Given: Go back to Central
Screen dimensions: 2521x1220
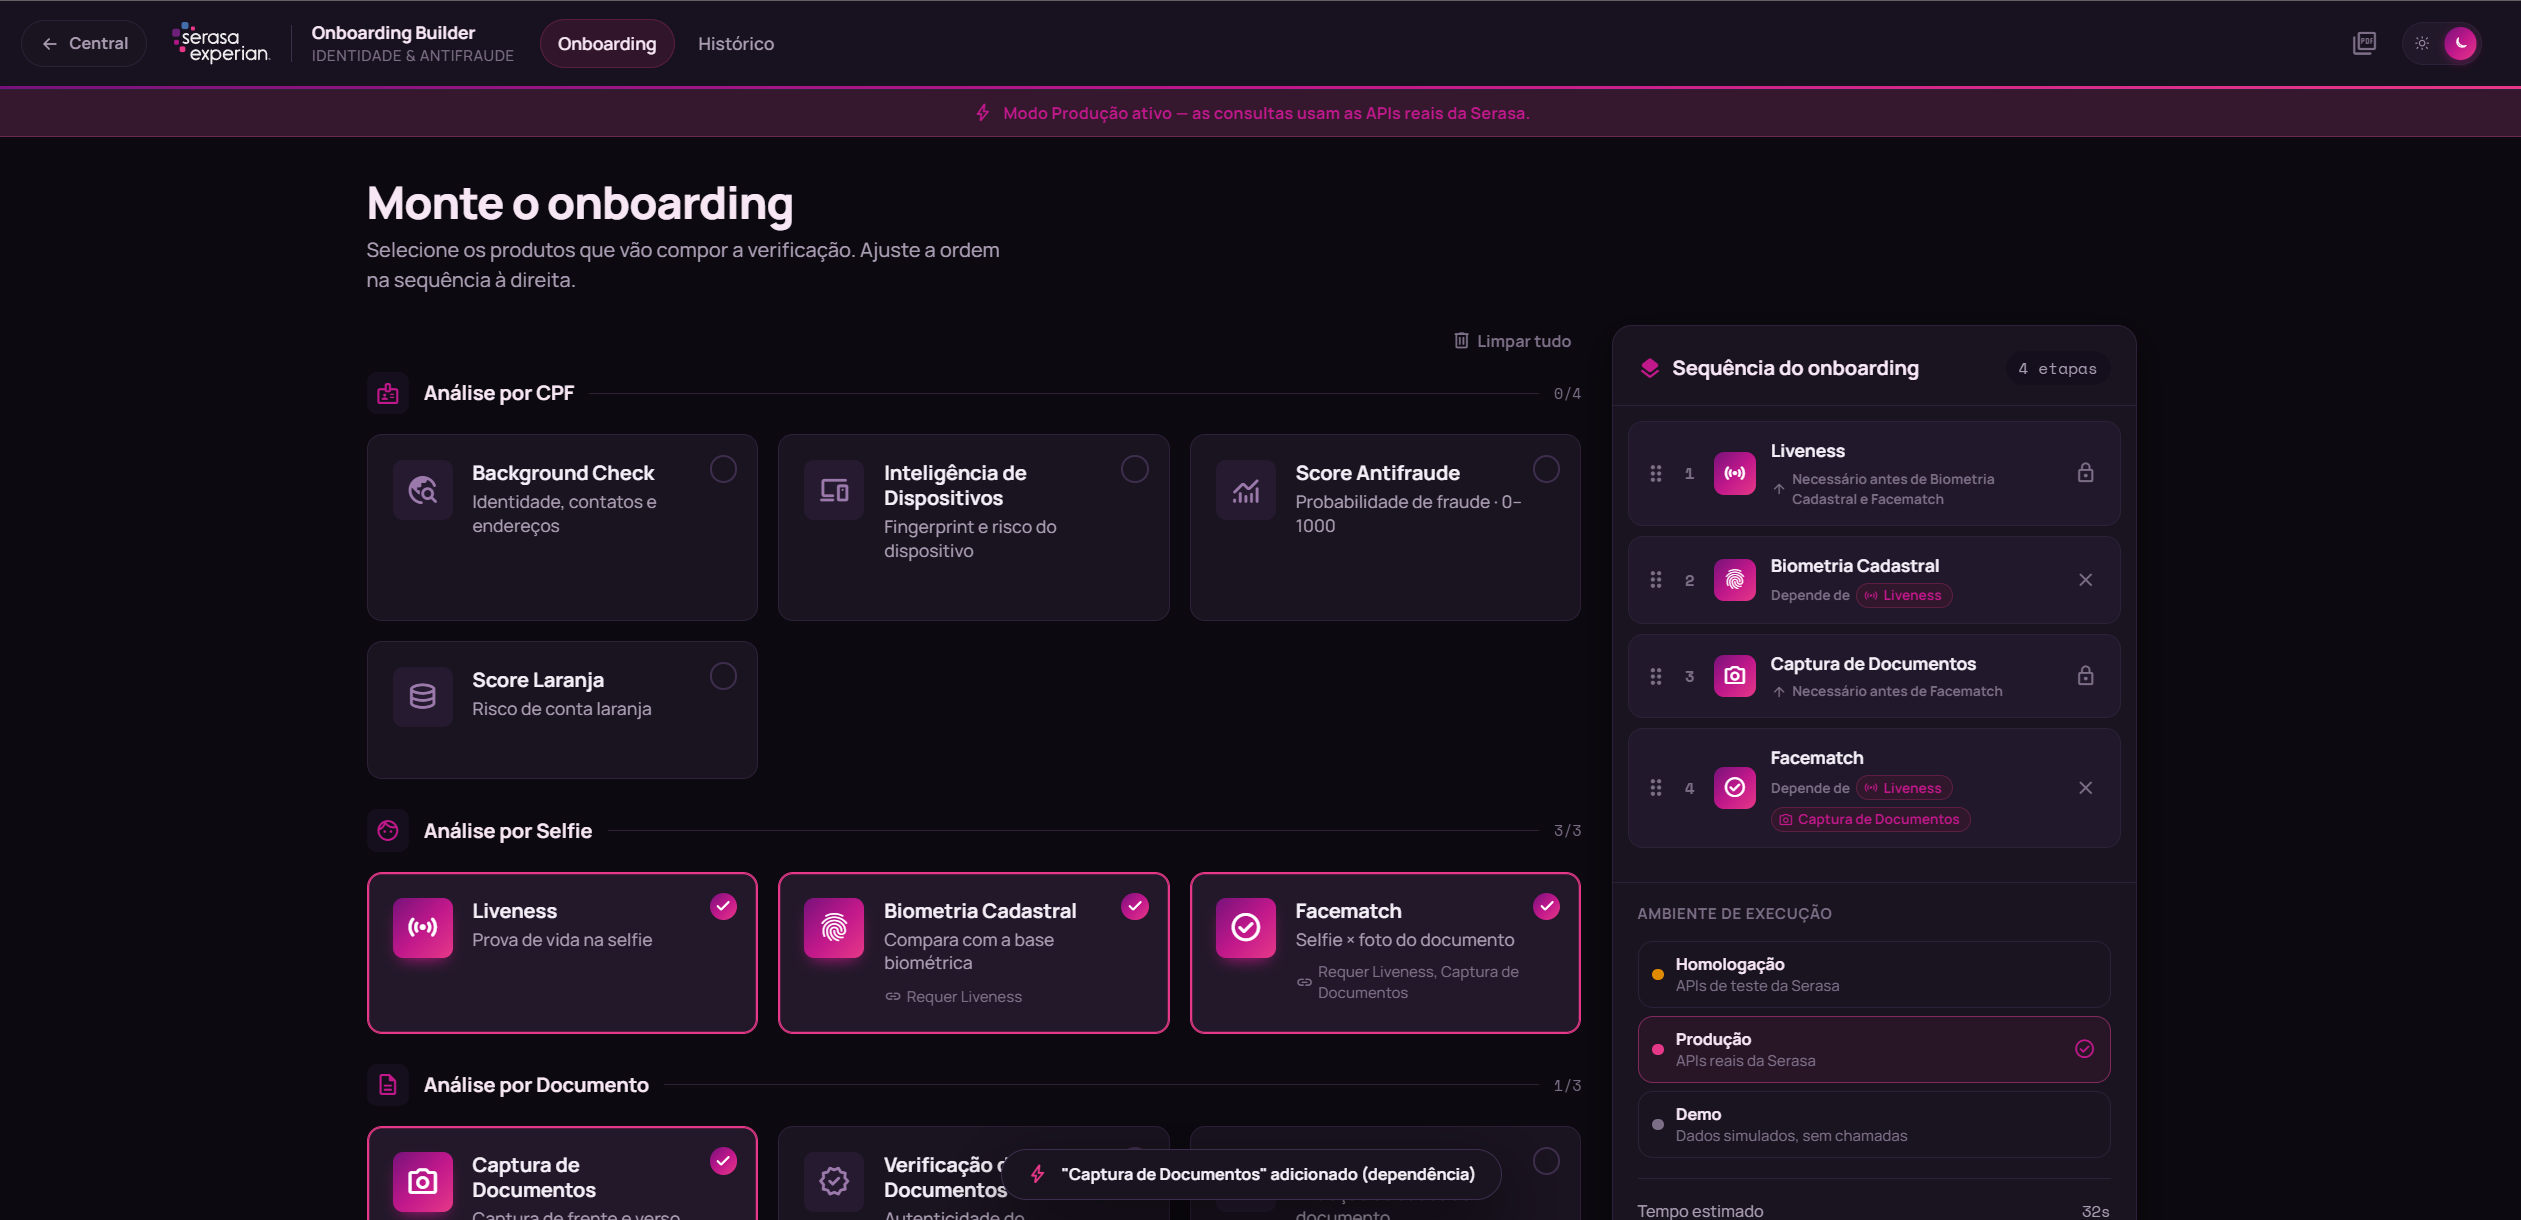Looking at the screenshot, I should click(x=84, y=43).
